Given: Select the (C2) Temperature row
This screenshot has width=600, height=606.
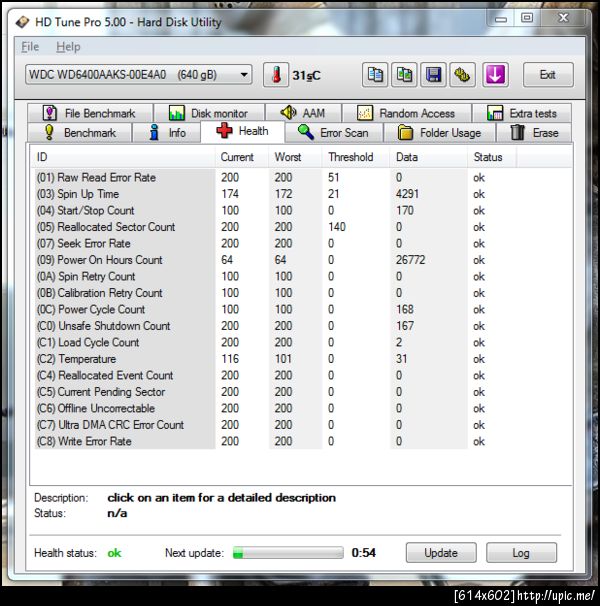Looking at the screenshot, I should tap(274, 359).
